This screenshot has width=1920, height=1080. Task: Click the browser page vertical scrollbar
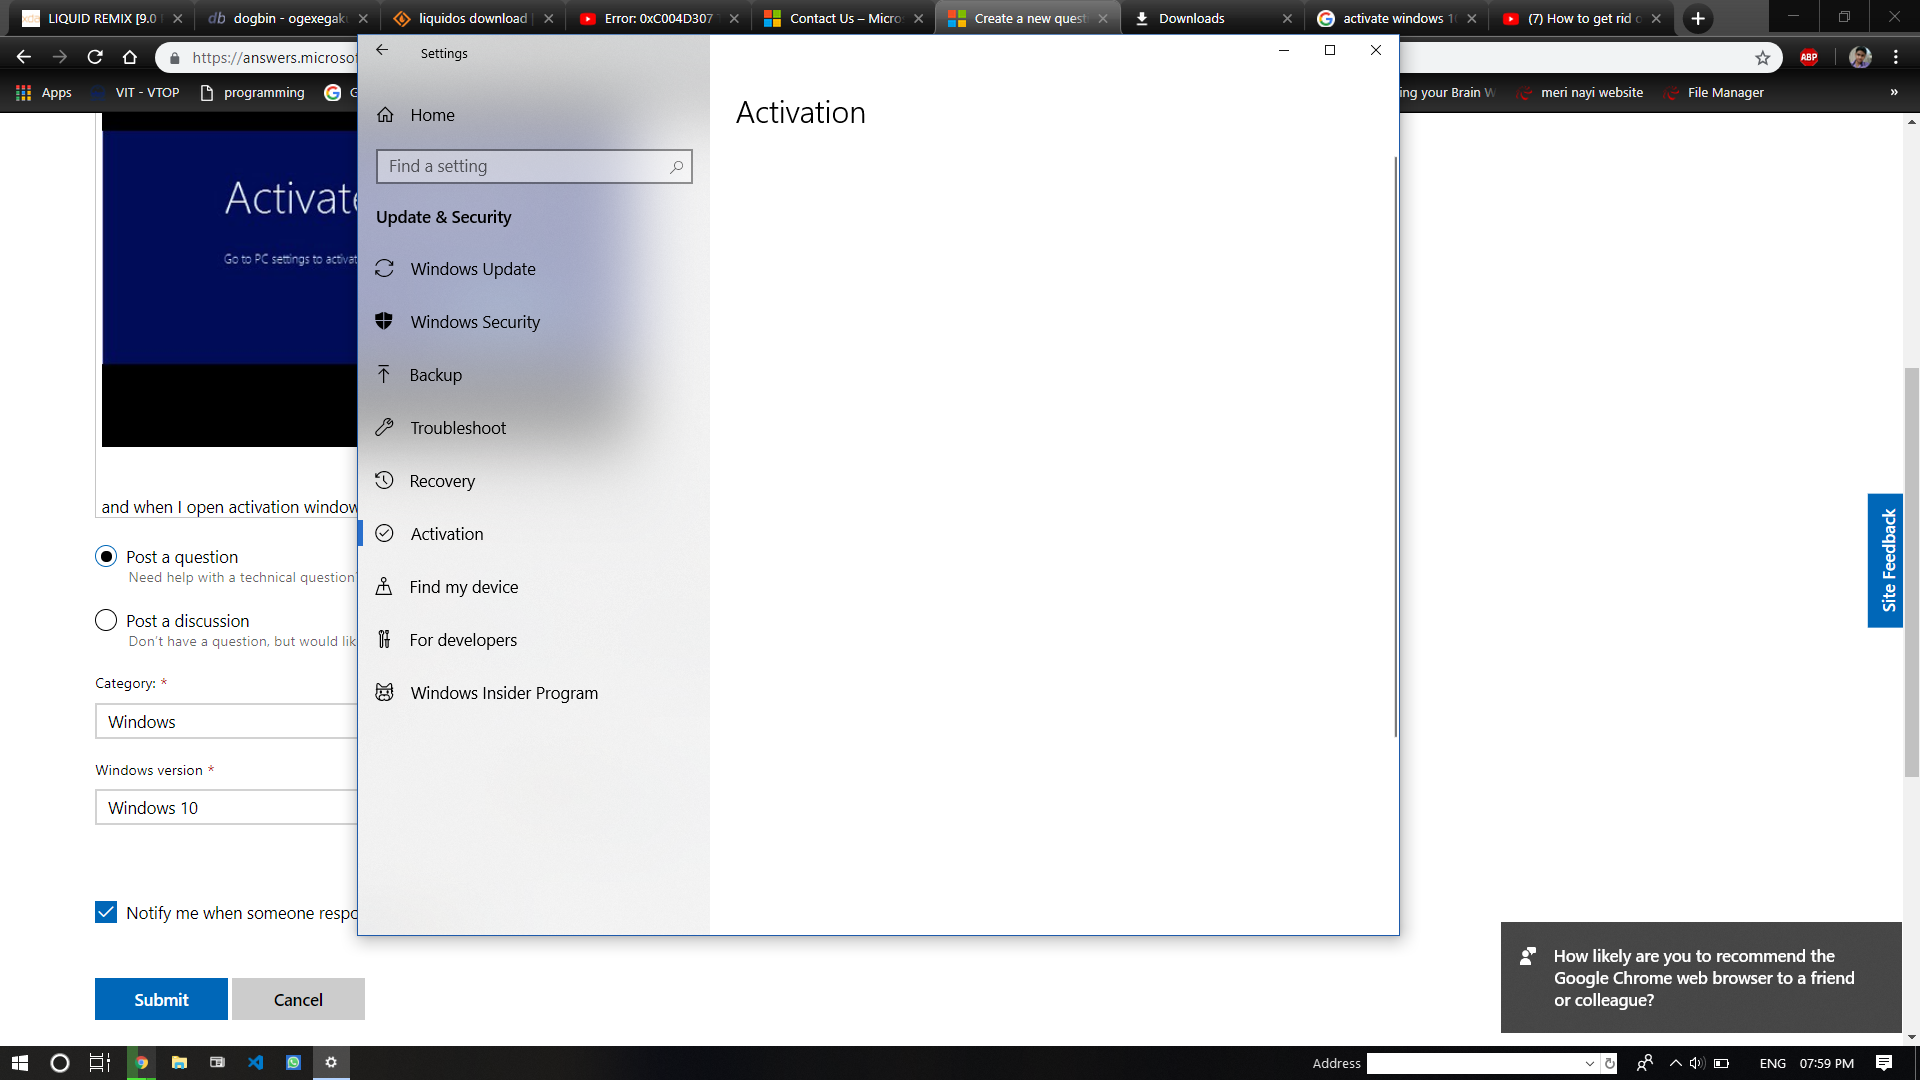[1911, 572]
